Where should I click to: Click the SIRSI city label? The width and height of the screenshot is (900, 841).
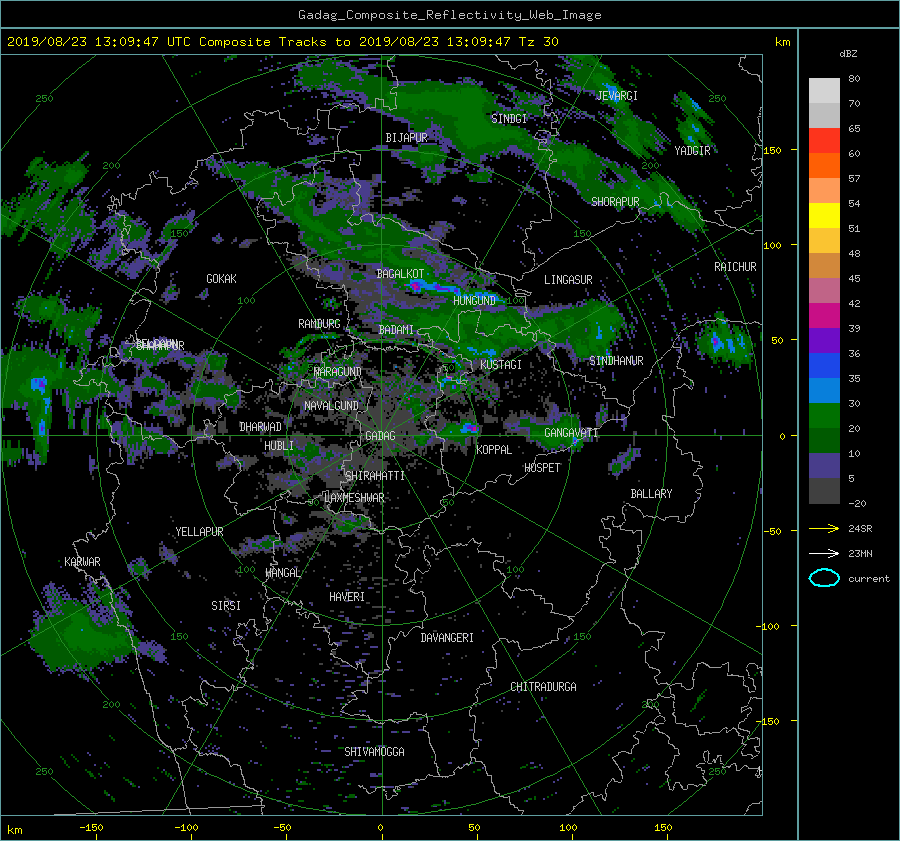click(226, 606)
